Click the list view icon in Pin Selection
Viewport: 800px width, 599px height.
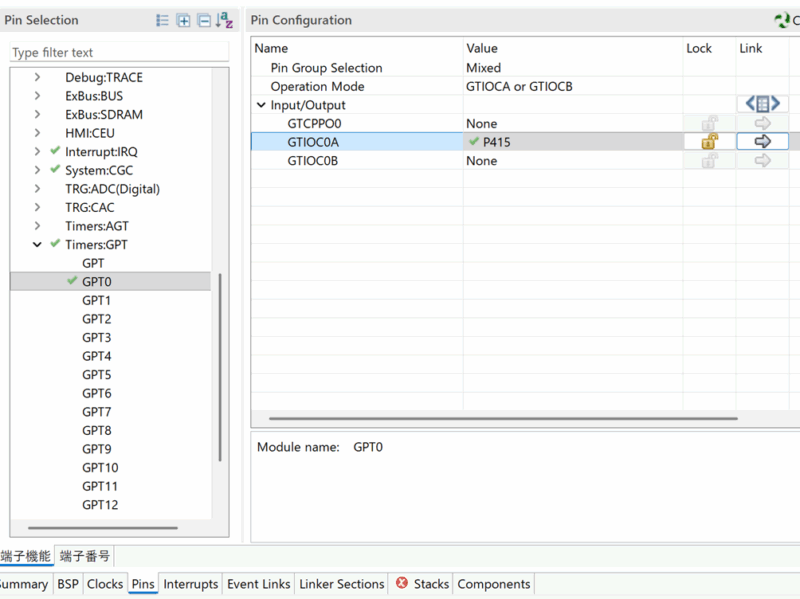[x=162, y=20]
